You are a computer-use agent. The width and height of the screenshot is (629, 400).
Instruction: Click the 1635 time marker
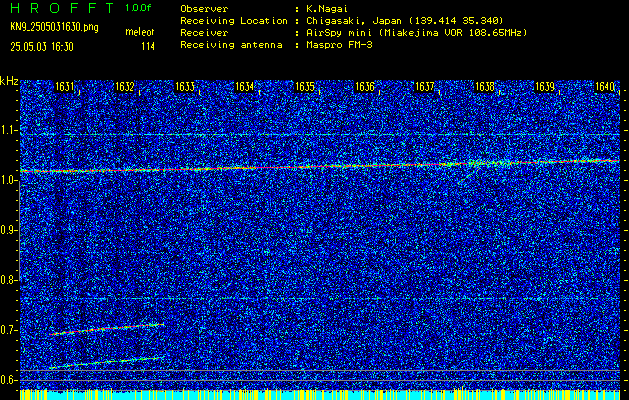(x=304, y=87)
